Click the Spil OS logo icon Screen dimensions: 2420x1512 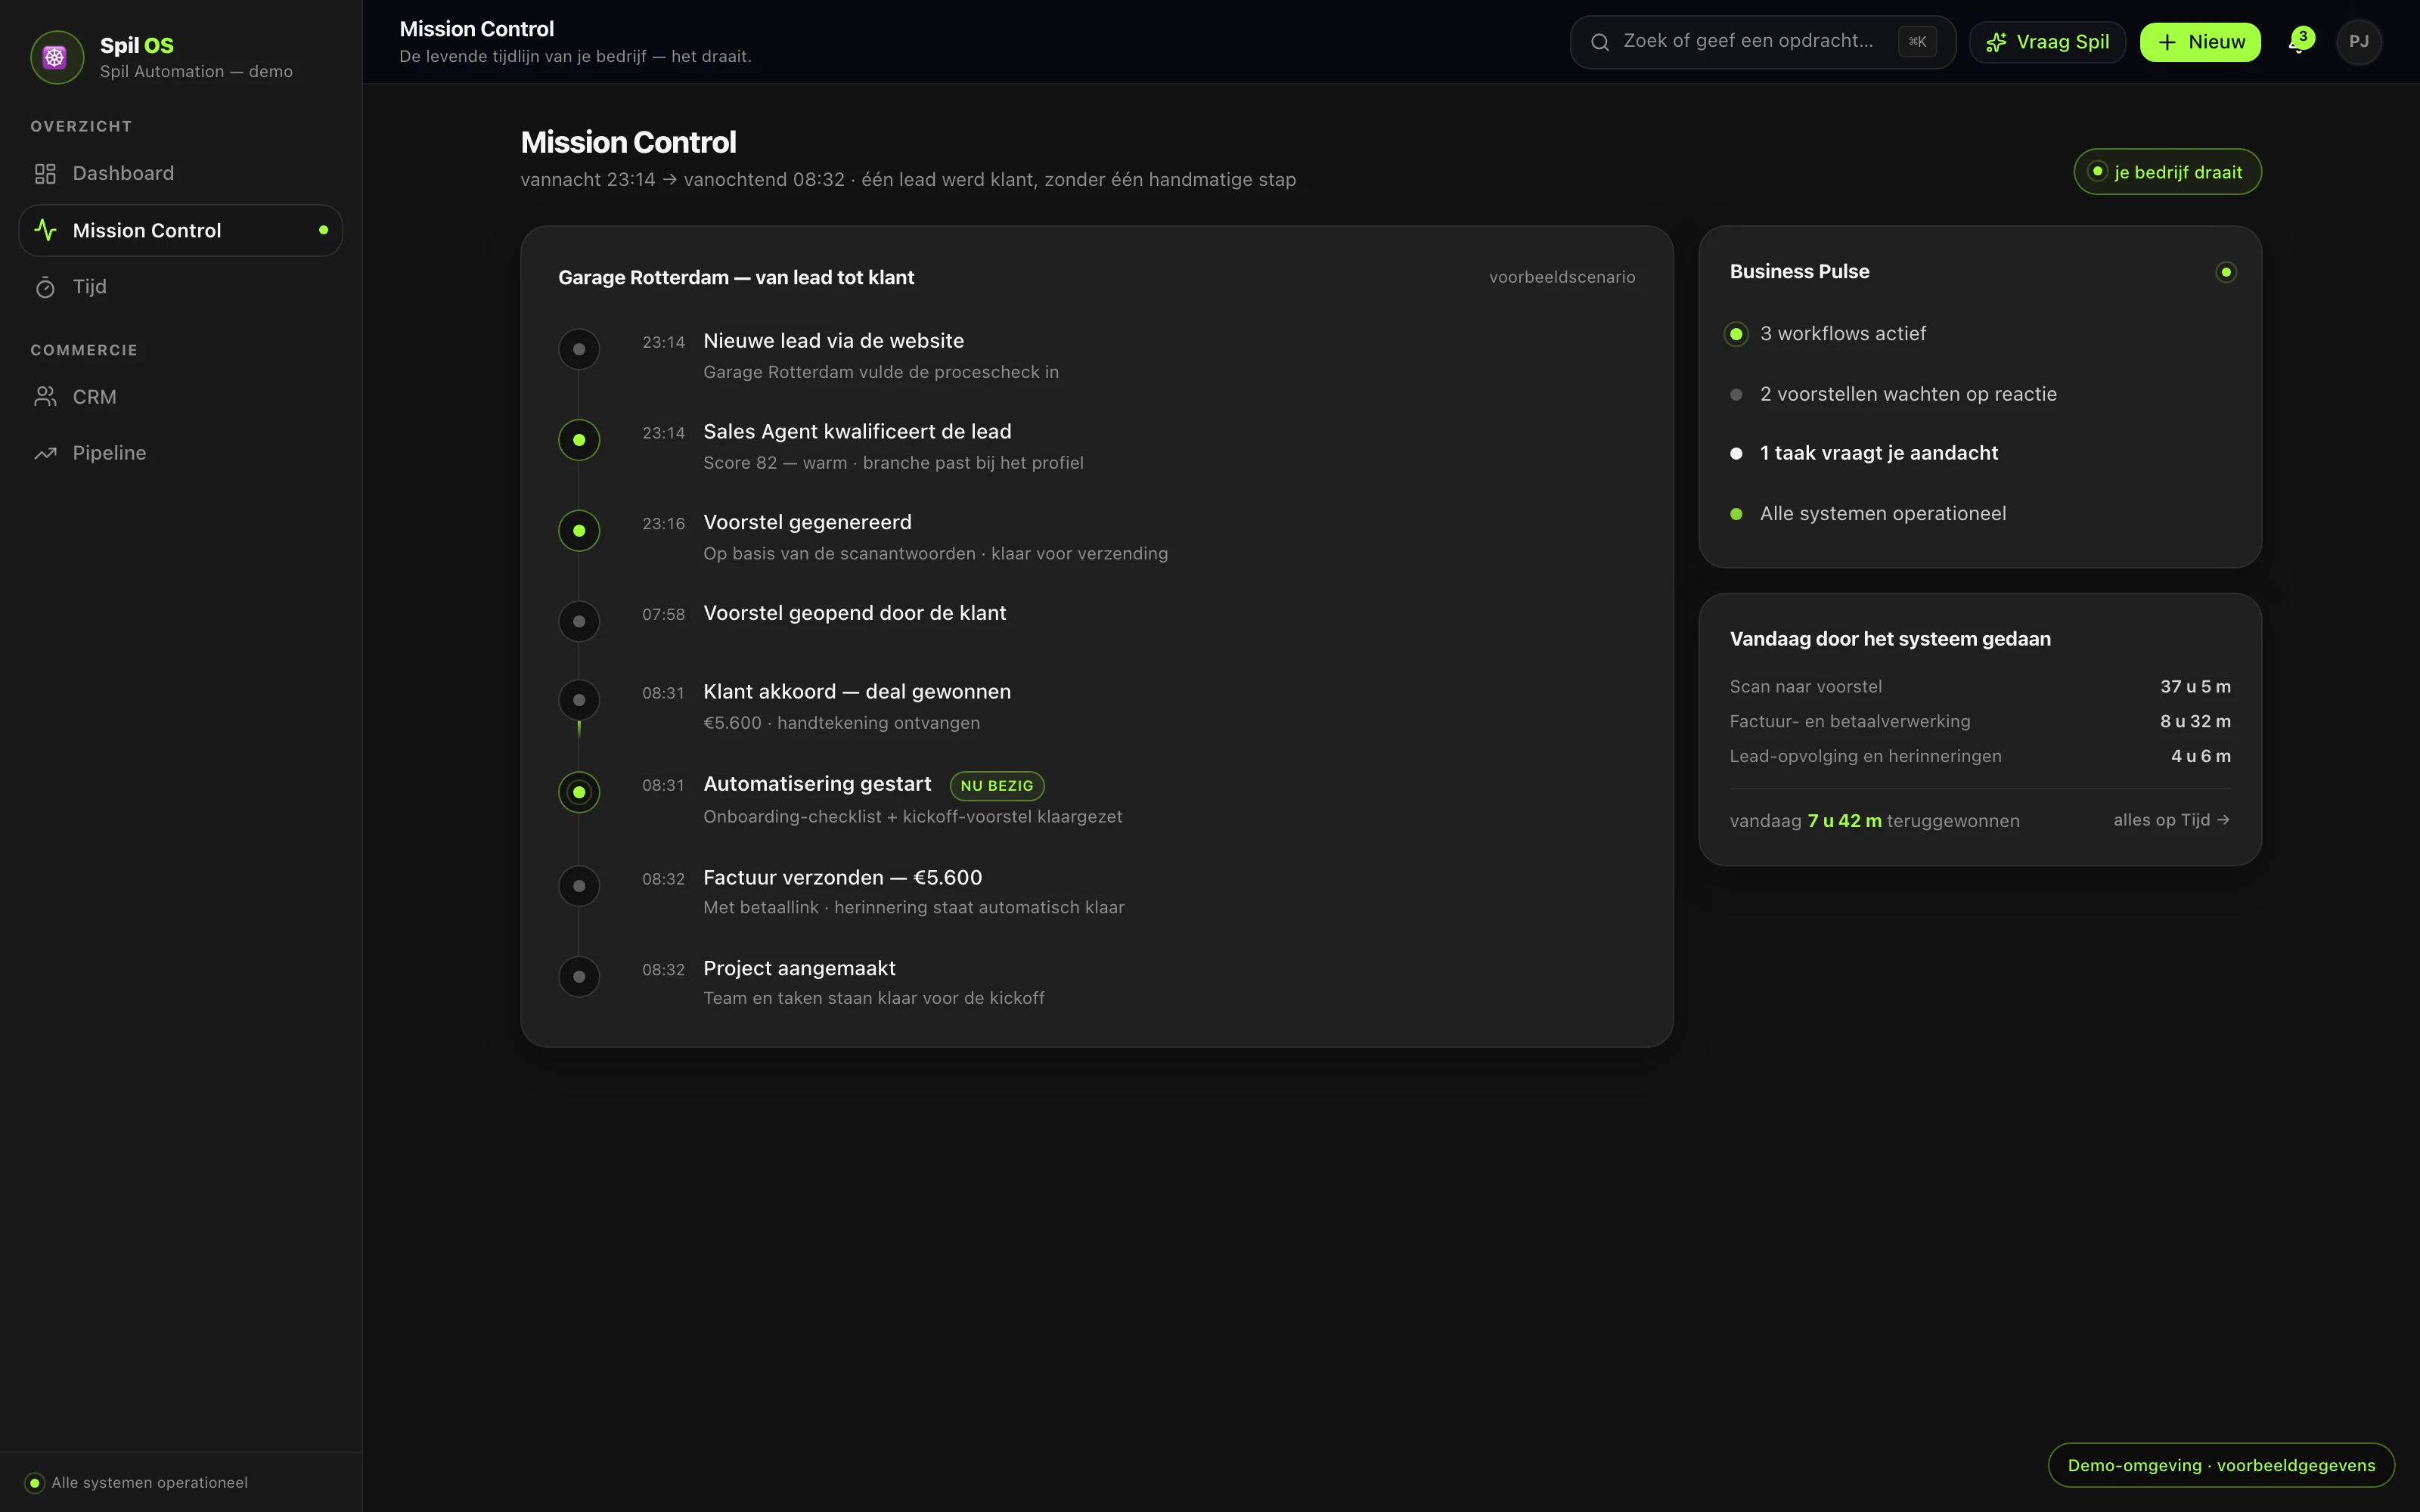[56, 57]
